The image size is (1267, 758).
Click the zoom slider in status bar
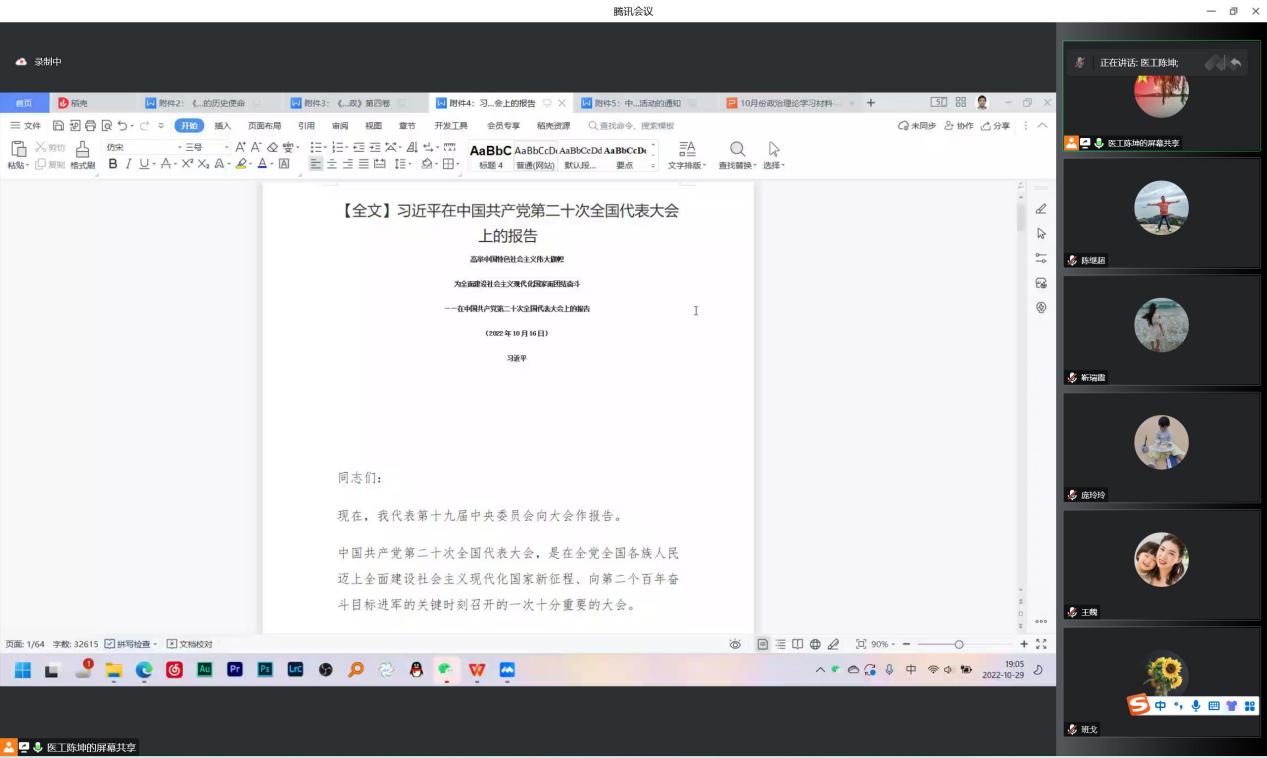pyautogui.click(x=958, y=645)
